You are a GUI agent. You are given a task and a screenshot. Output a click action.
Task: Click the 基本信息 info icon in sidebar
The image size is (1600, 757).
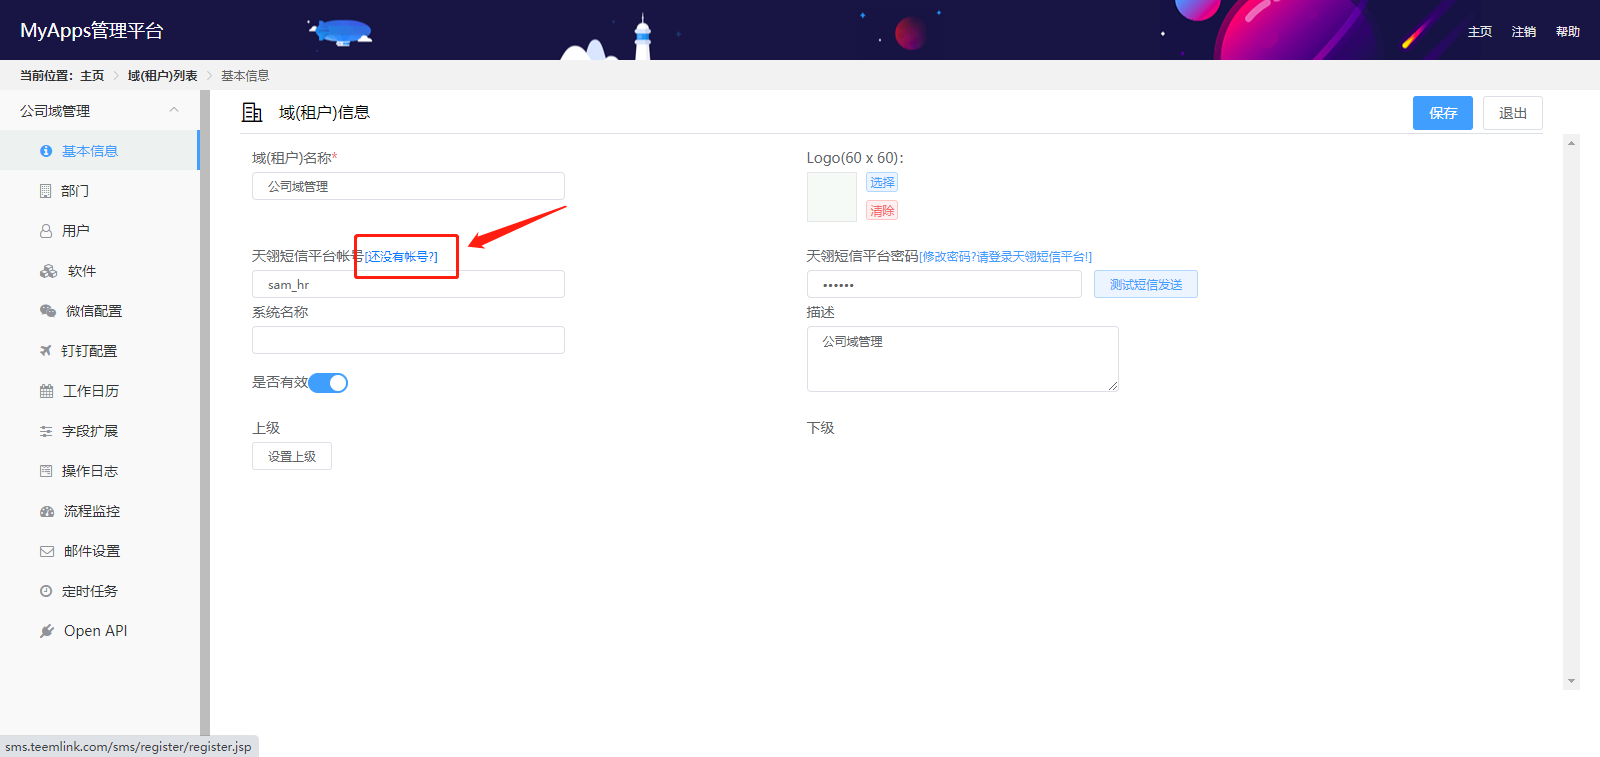tap(46, 151)
